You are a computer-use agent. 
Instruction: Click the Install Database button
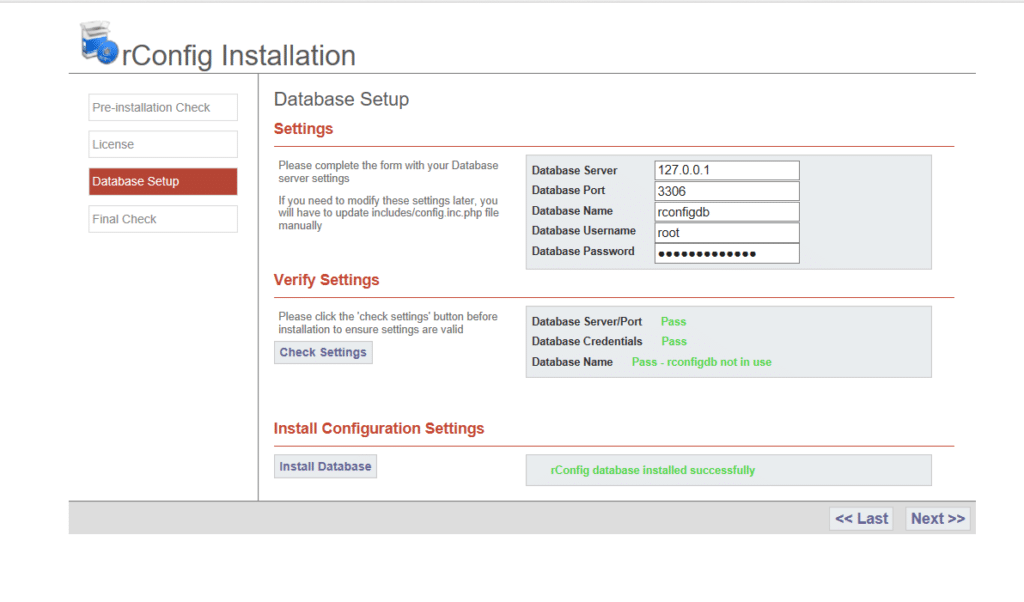pyautogui.click(x=325, y=467)
